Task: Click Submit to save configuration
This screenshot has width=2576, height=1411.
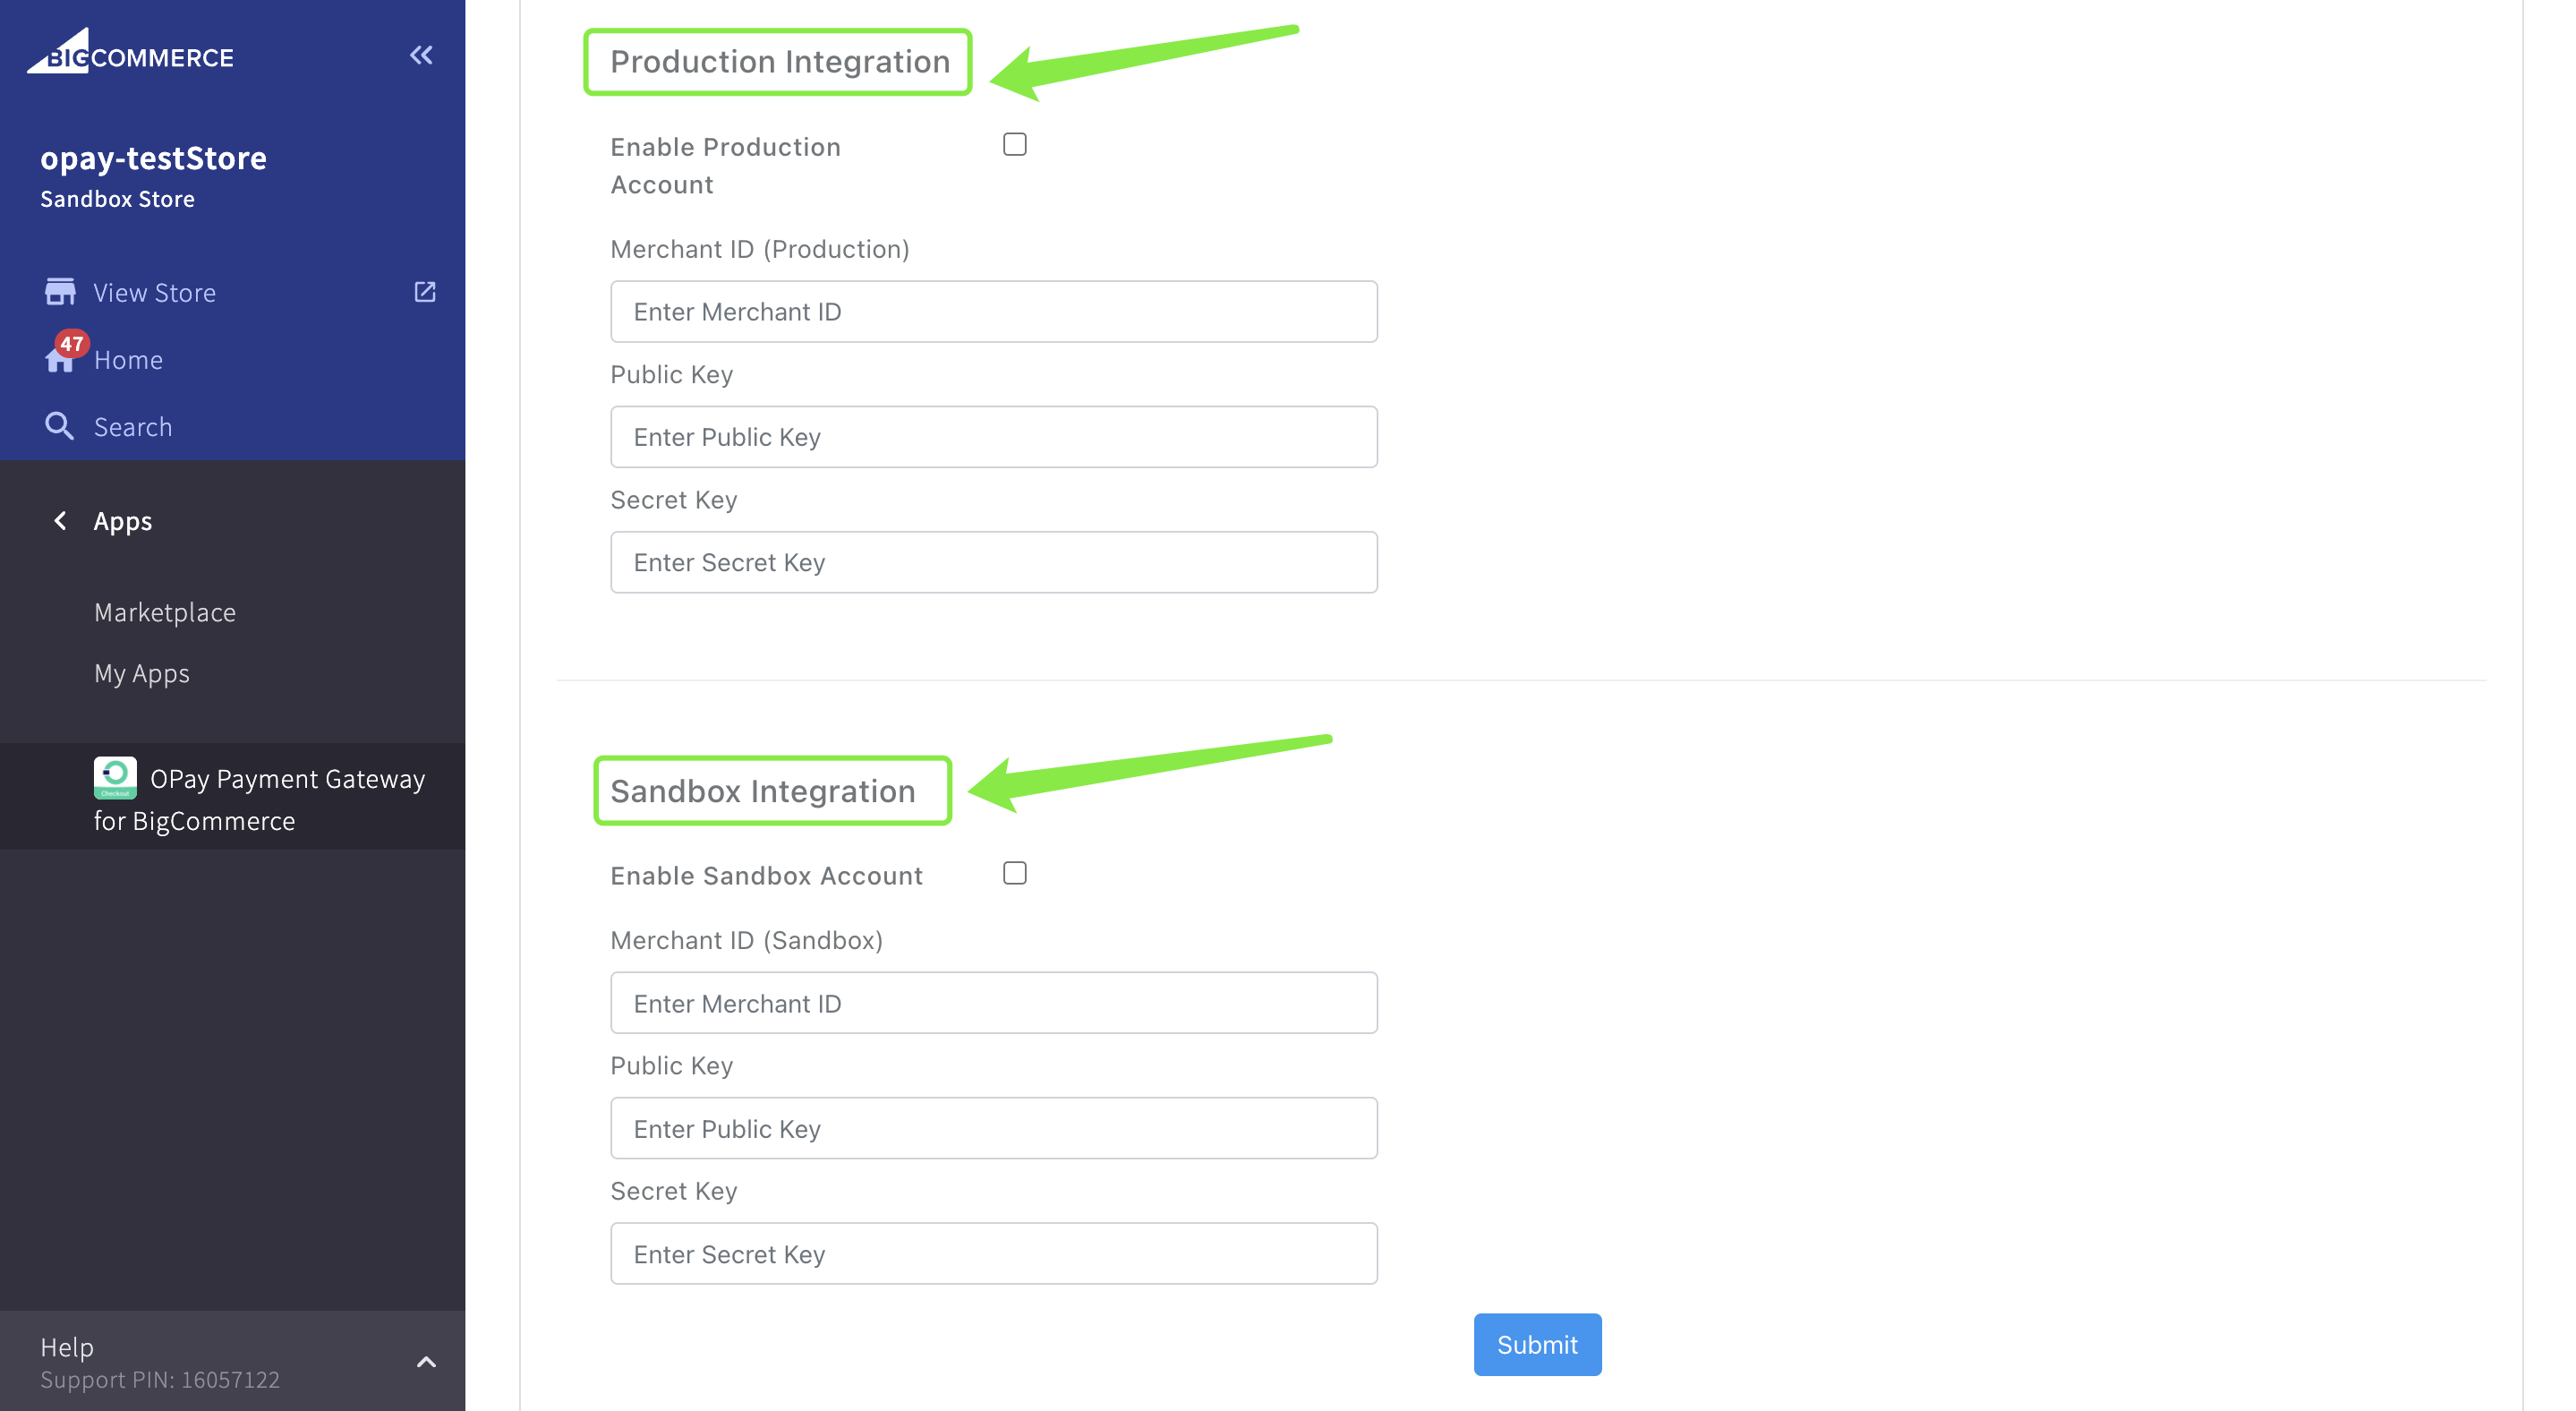Action: click(1534, 1343)
